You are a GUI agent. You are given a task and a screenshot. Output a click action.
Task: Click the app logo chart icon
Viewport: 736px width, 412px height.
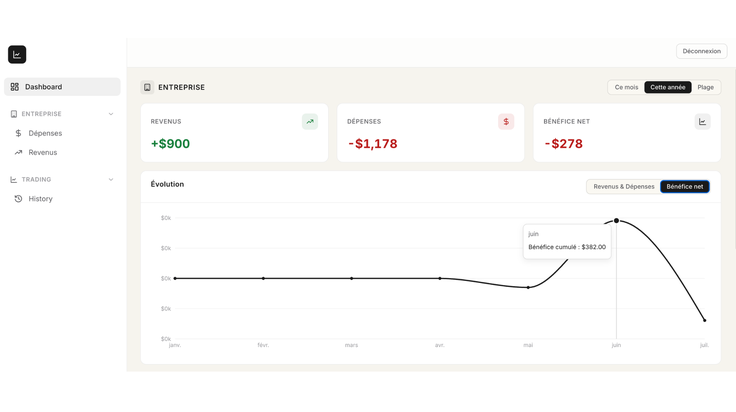point(17,54)
